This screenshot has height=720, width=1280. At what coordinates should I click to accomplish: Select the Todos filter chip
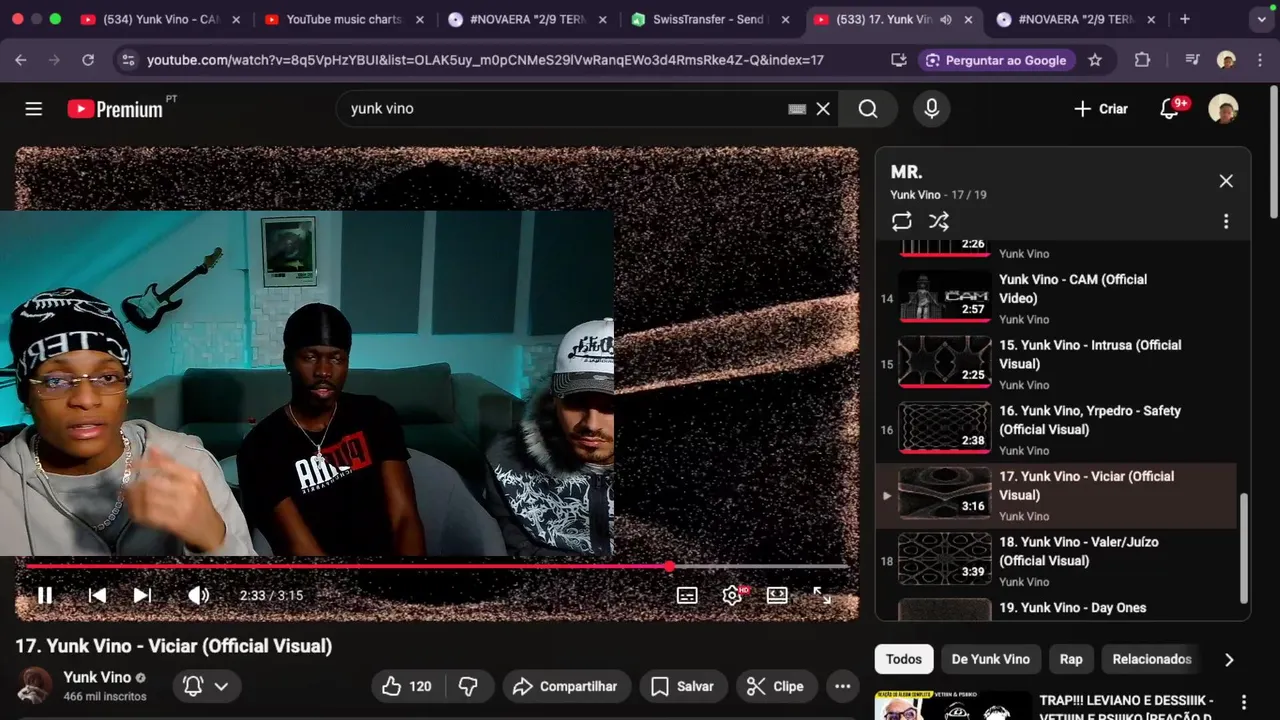coord(903,659)
